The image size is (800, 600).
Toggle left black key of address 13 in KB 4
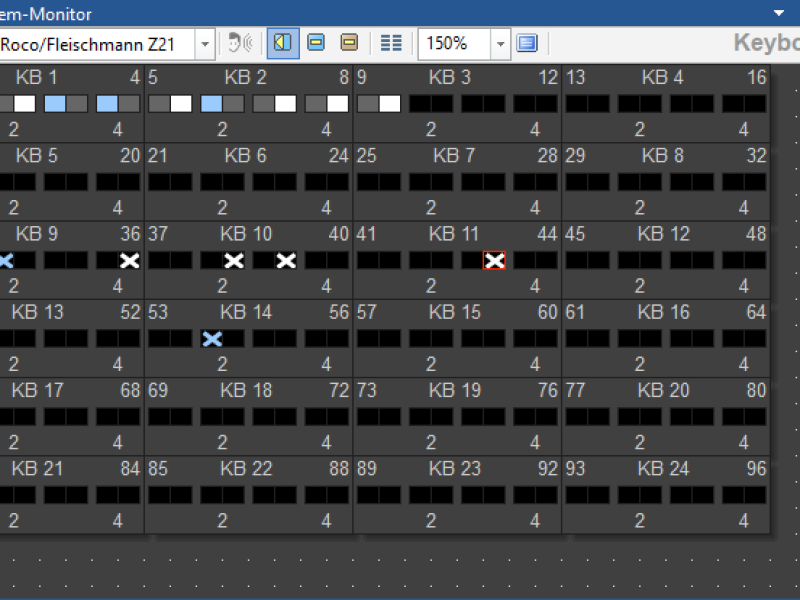tap(577, 104)
